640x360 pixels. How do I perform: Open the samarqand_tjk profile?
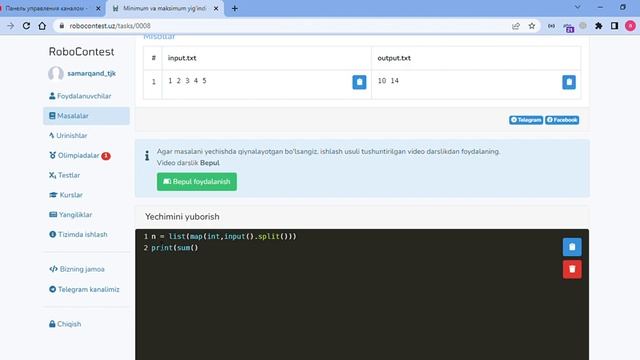pos(91,73)
